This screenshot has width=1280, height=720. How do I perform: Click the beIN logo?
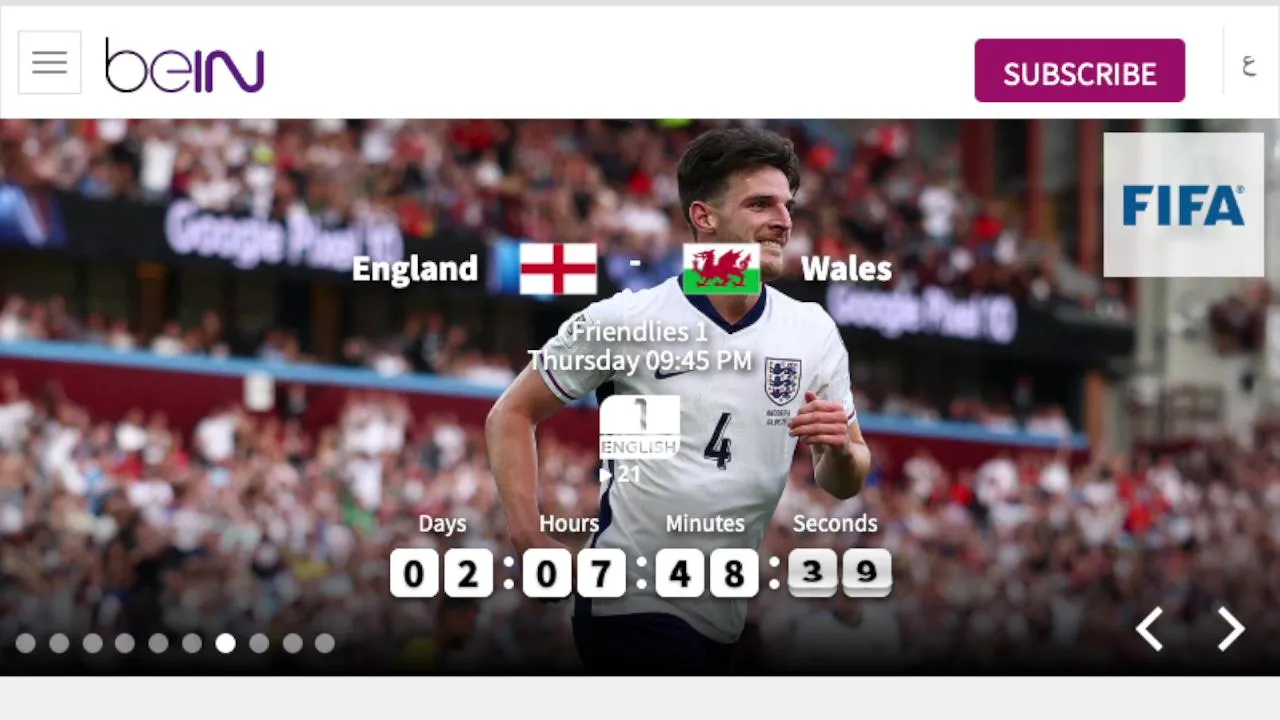[x=184, y=67]
